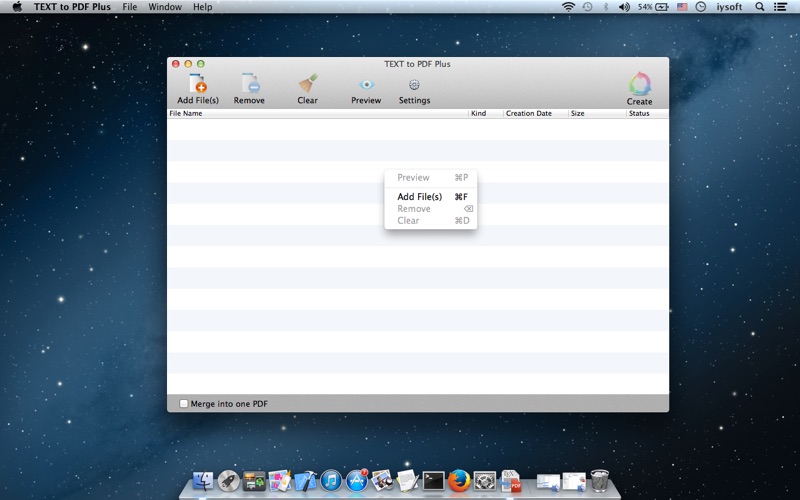Choose Add File(s) in the context menu

pyautogui.click(x=431, y=196)
